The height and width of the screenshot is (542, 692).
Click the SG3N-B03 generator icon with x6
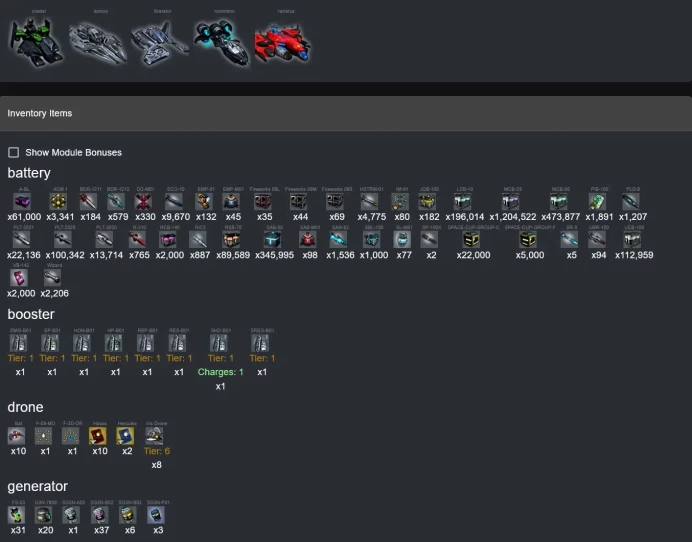128,515
